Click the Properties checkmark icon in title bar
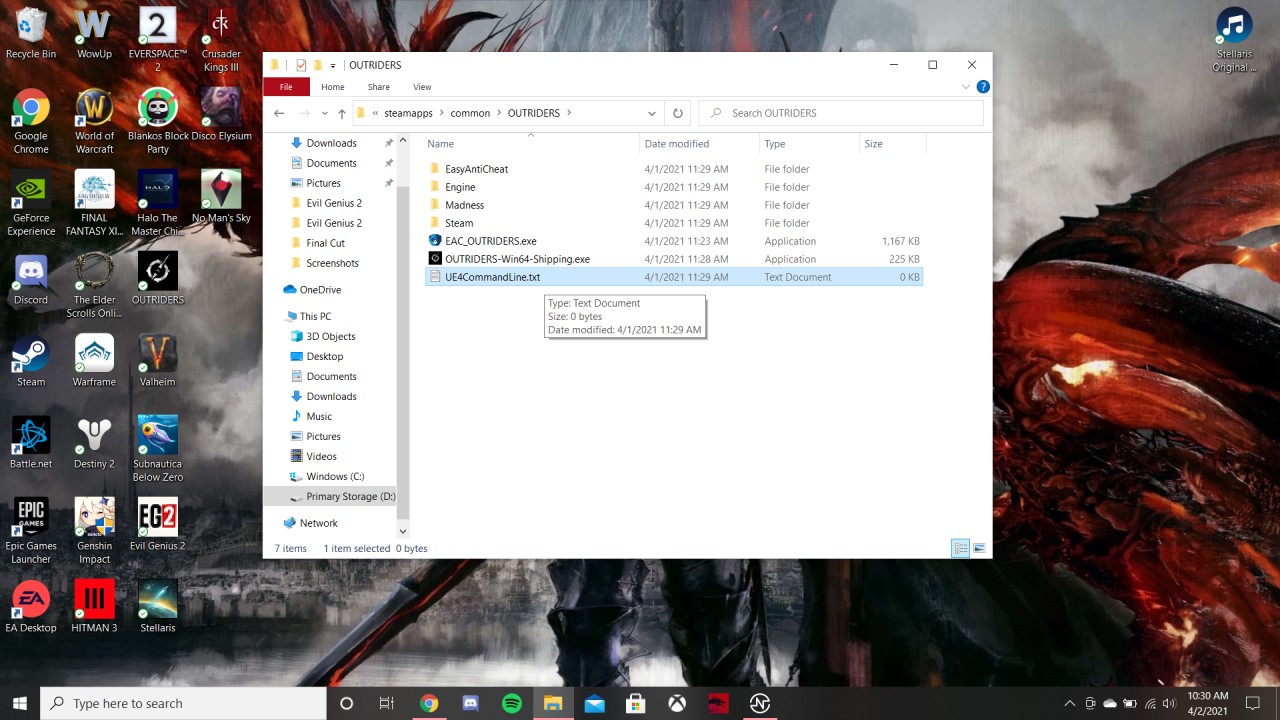Image resolution: width=1280 pixels, height=720 pixels. (x=301, y=65)
